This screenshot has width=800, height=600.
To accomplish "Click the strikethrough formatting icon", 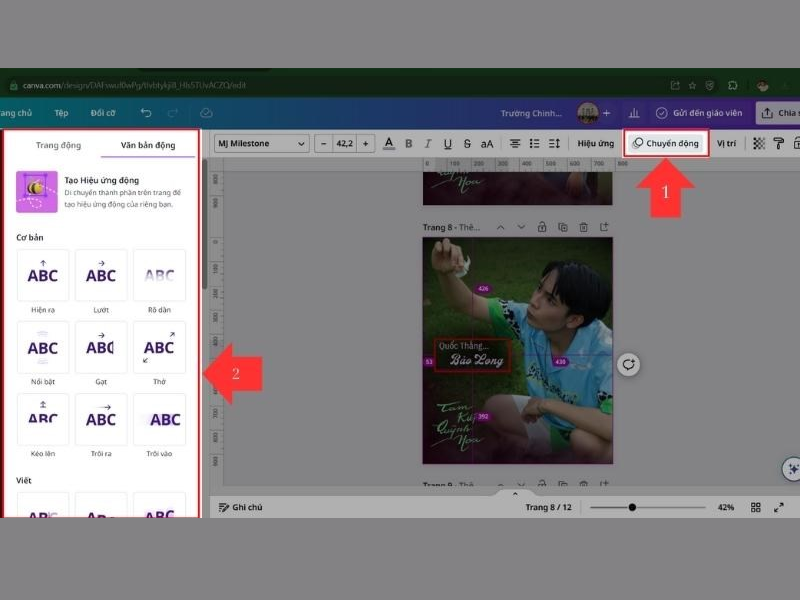I will coord(467,143).
